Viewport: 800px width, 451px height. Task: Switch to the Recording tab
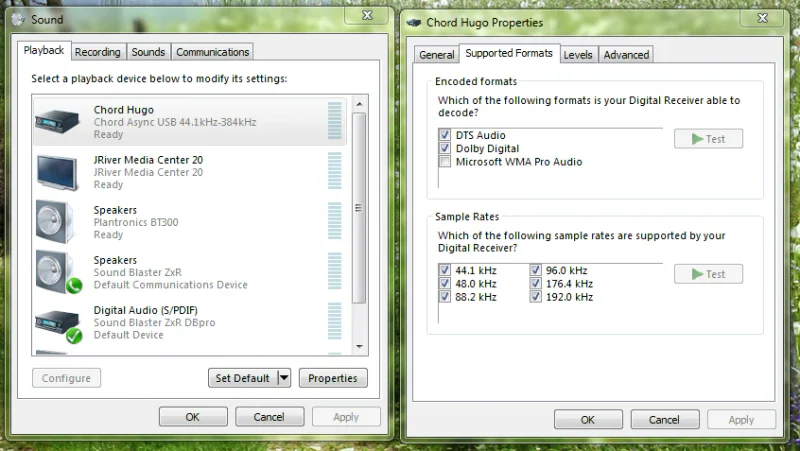[x=97, y=52]
